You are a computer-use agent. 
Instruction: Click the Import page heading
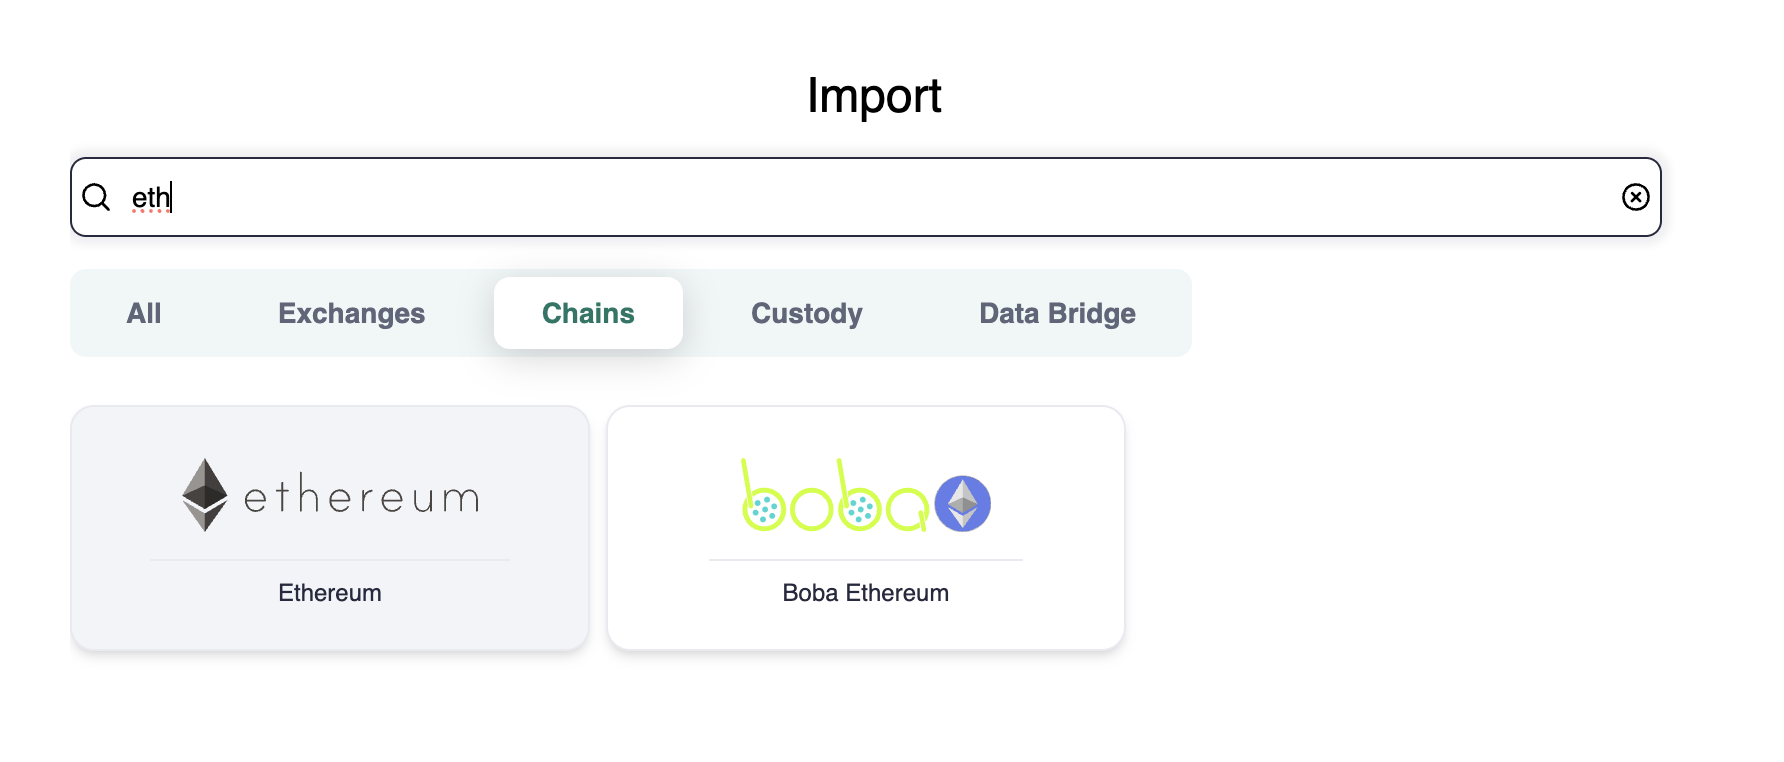pyautogui.click(x=874, y=96)
